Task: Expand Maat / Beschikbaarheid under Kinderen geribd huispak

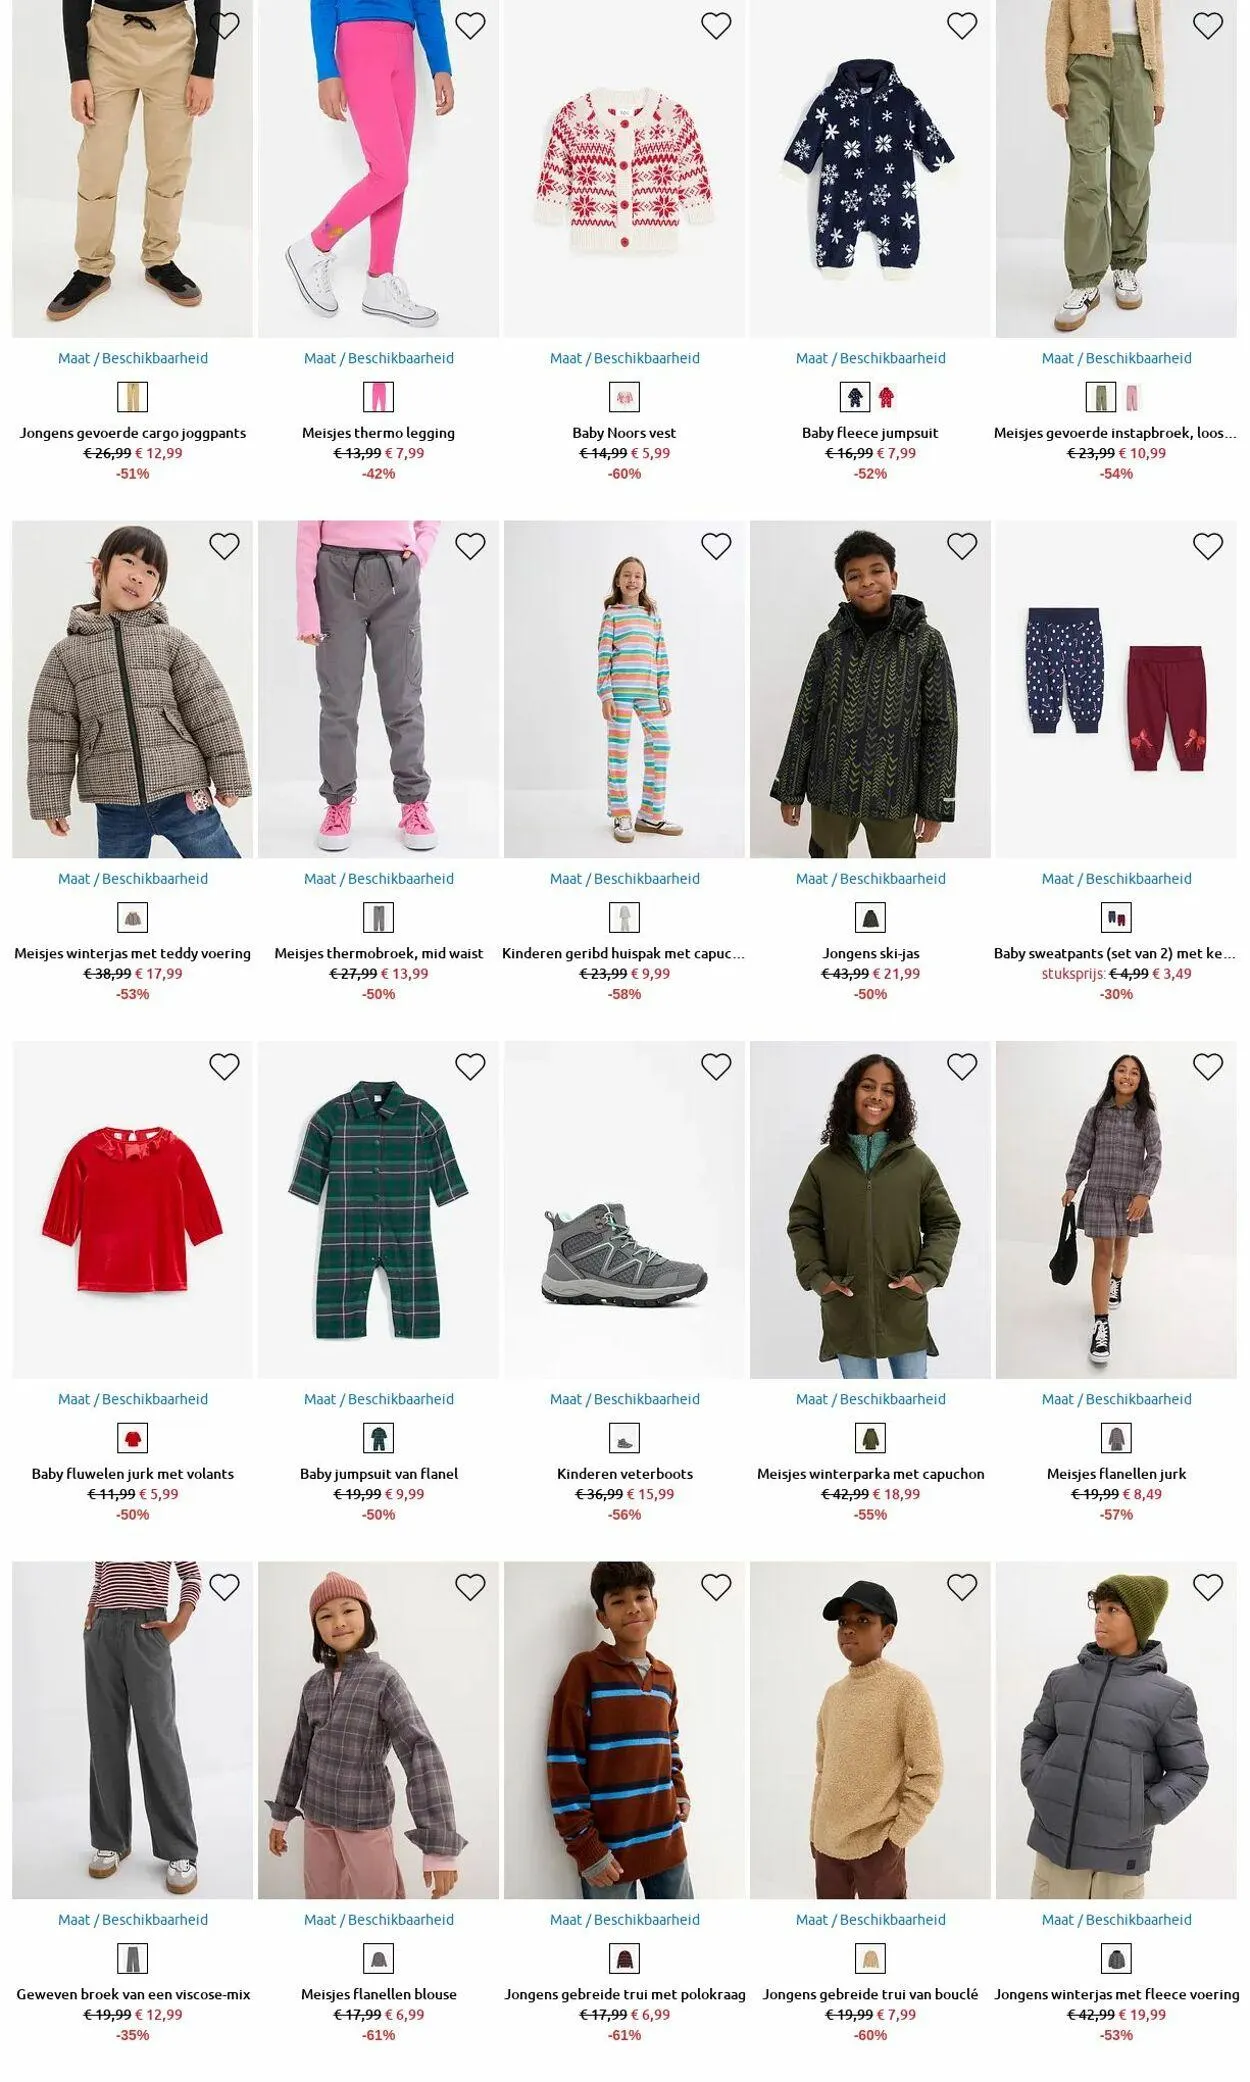Action: (x=625, y=879)
